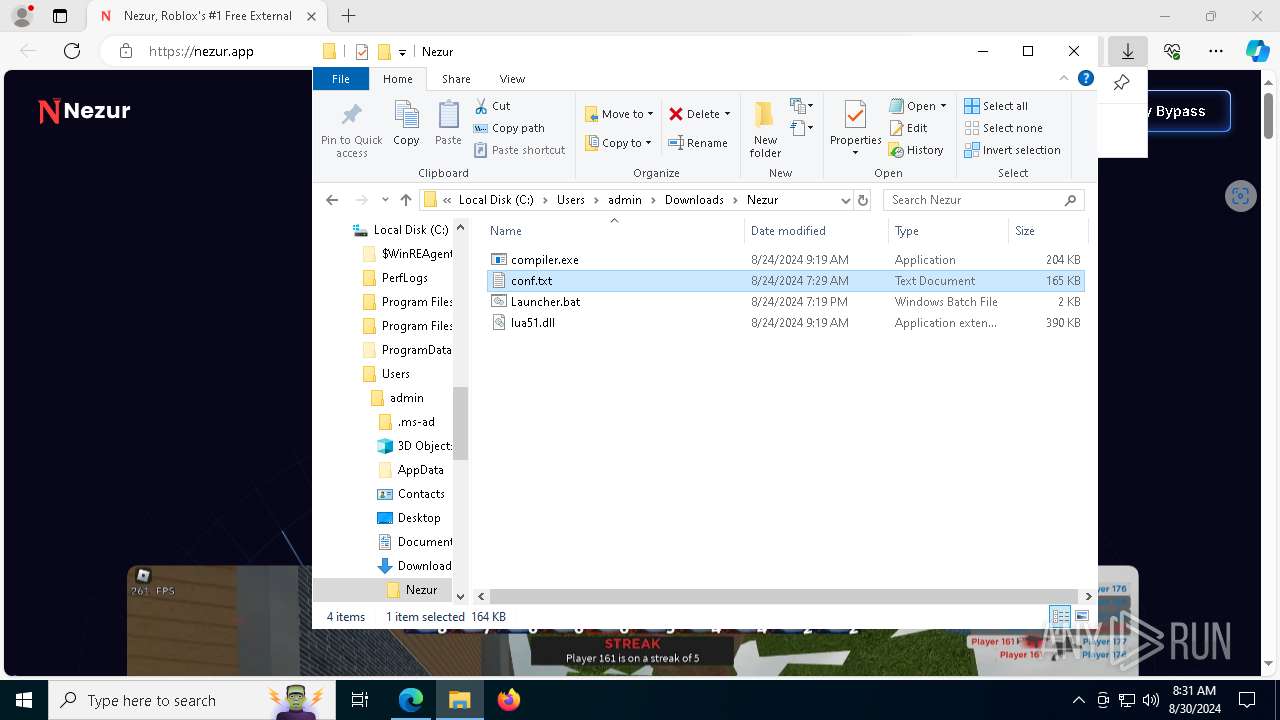The width and height of the screenshot is (1280, 720).
Task: Switch to the Home ribbon tab
Action: tap(397, 79)
